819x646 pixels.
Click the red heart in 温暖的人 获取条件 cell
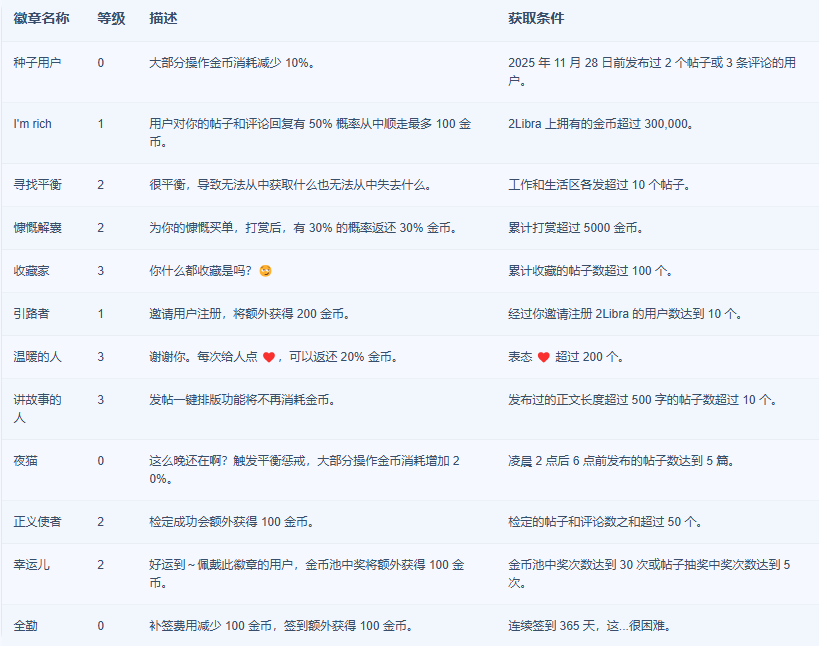tap(544, 357)
